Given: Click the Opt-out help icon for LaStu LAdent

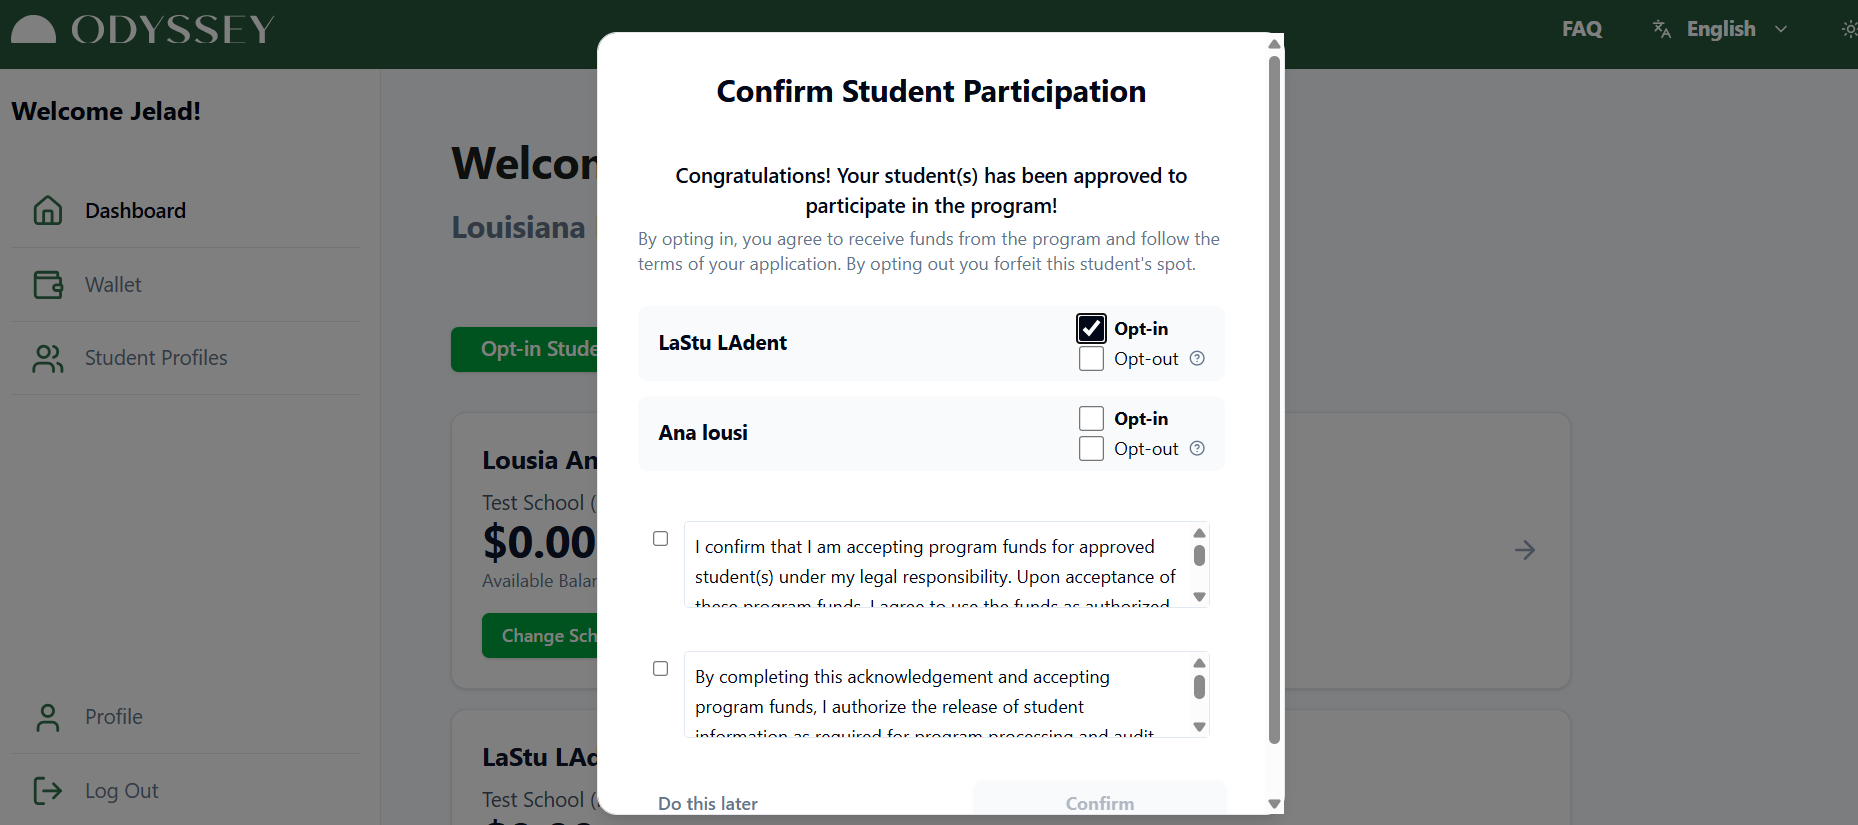Looking at the screenshot, I should [1197, 359].
